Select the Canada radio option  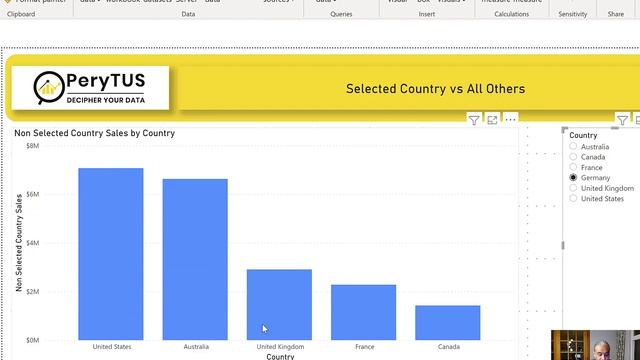(x=573, y=157)
